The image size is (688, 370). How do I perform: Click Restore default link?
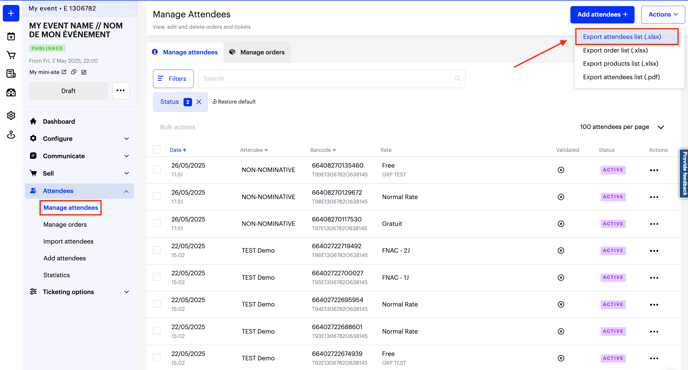coord(234,102)
